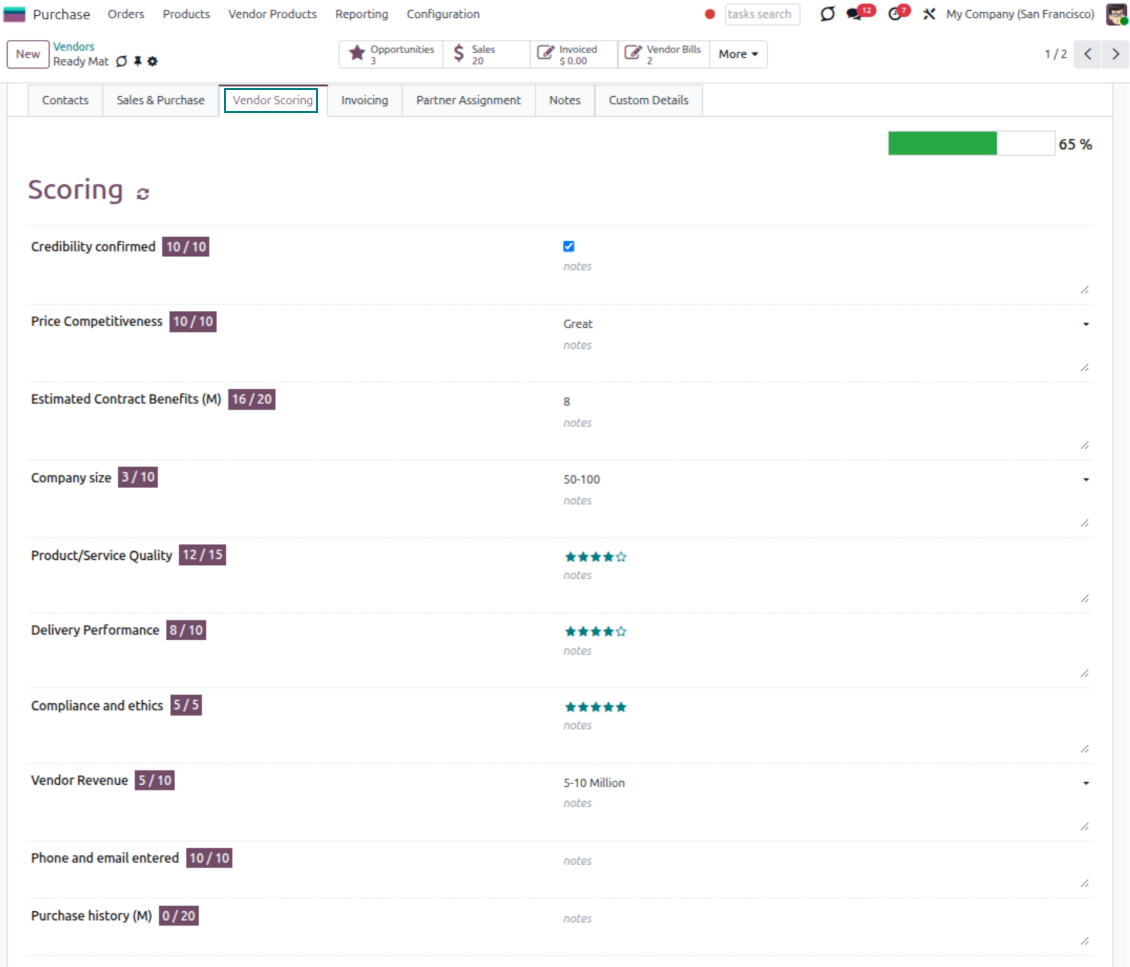Go to the next vendor record arrow
The height and width of the screenshot is (967, 1130).
pos(1115,54)
